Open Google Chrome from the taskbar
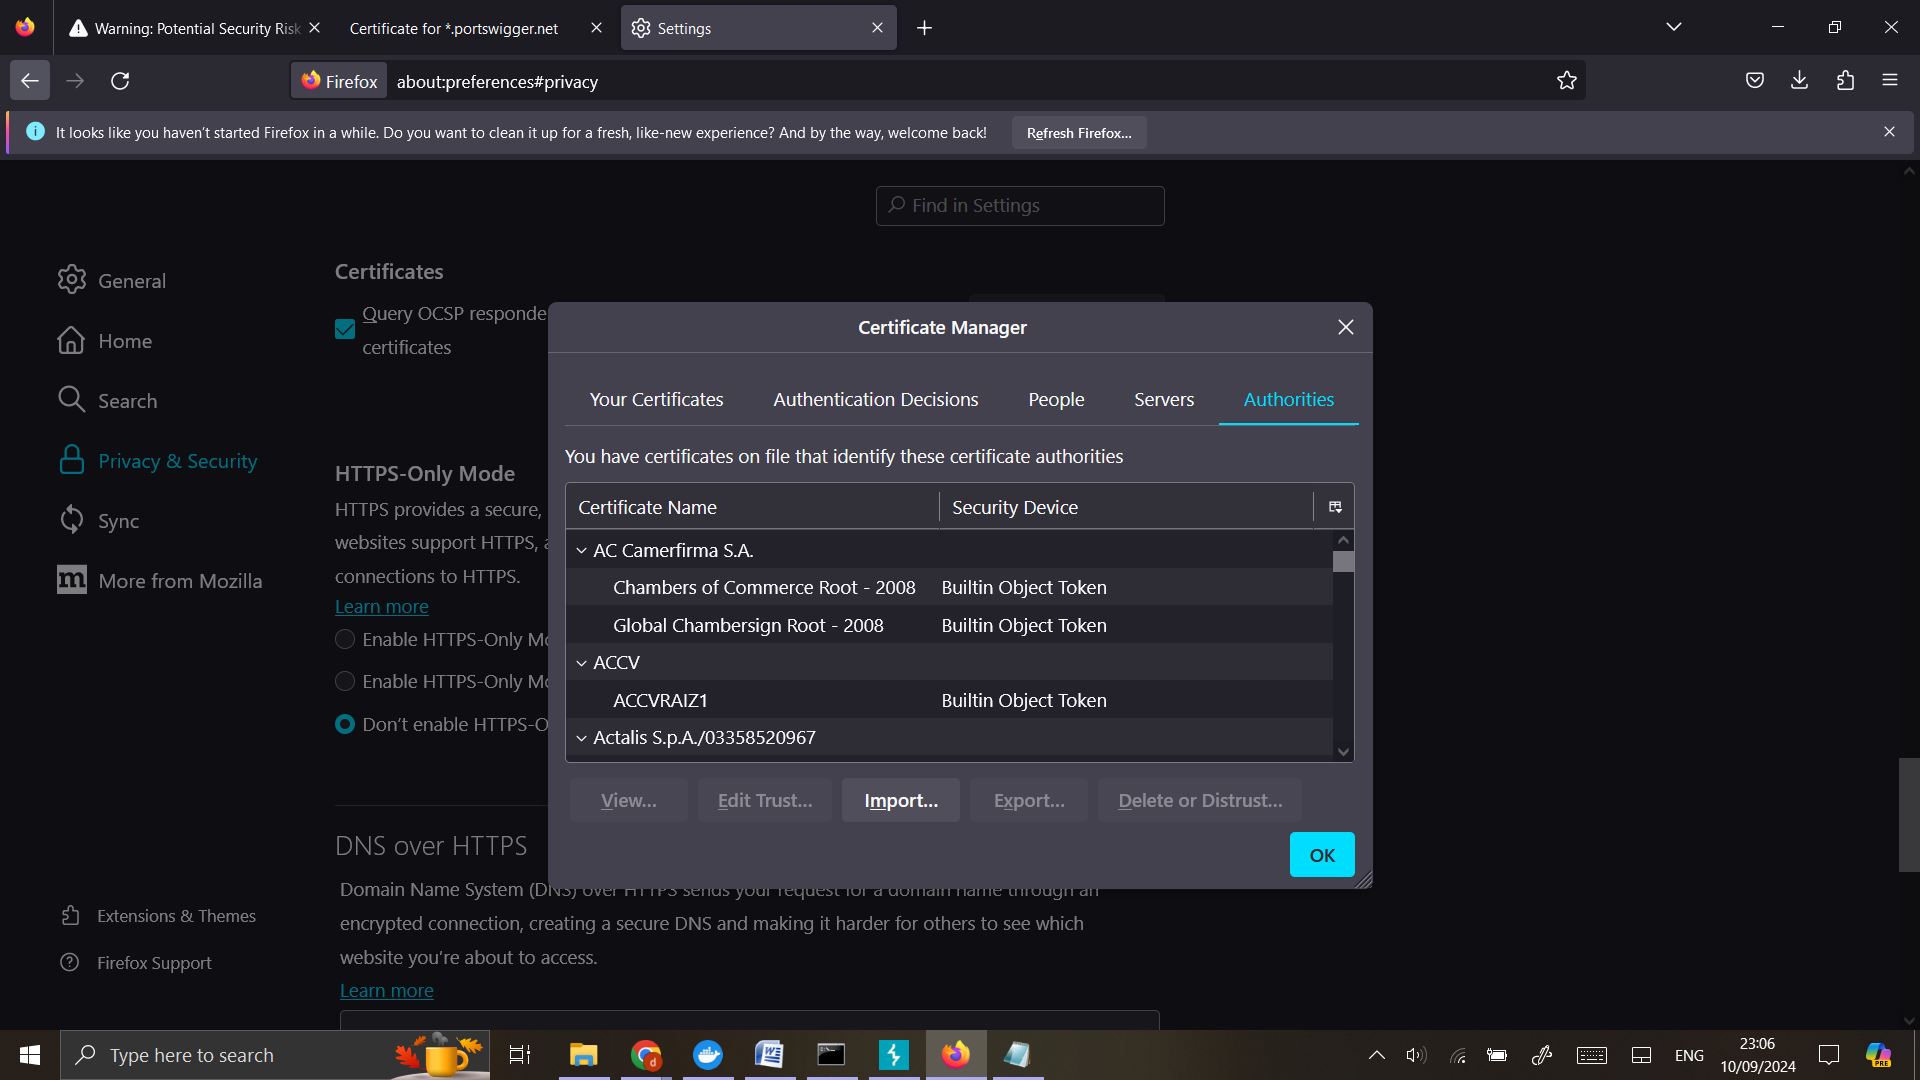Screen dimensions: 1920x1080 pos(646,1054)
